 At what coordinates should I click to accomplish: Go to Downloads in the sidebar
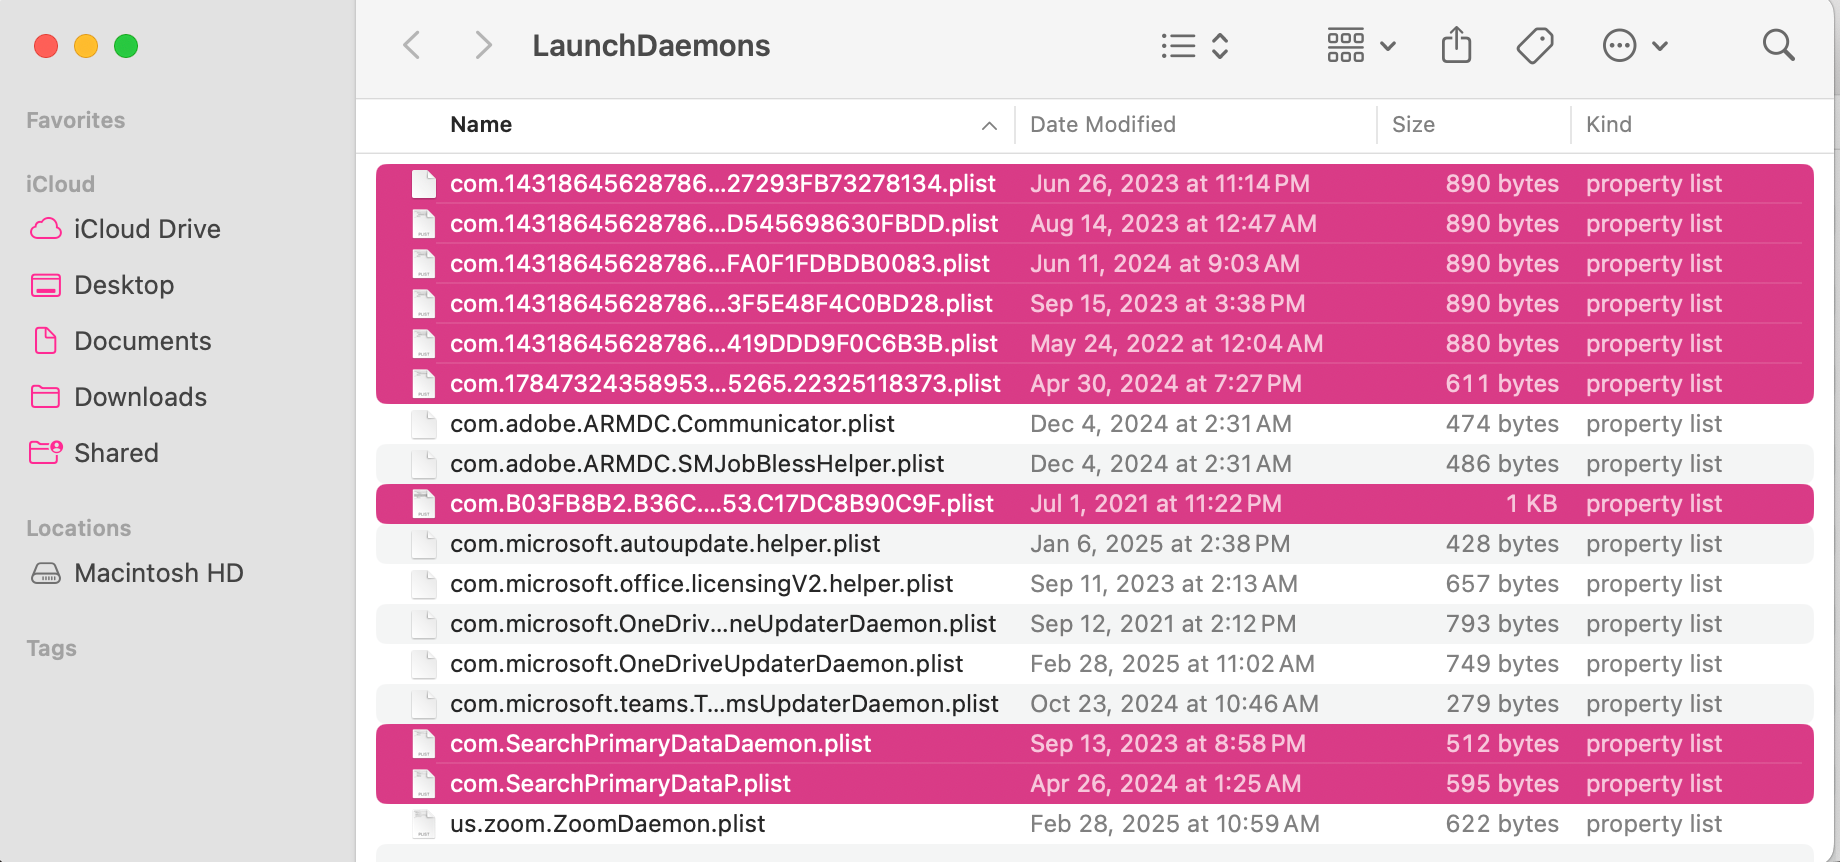[140, 397]
